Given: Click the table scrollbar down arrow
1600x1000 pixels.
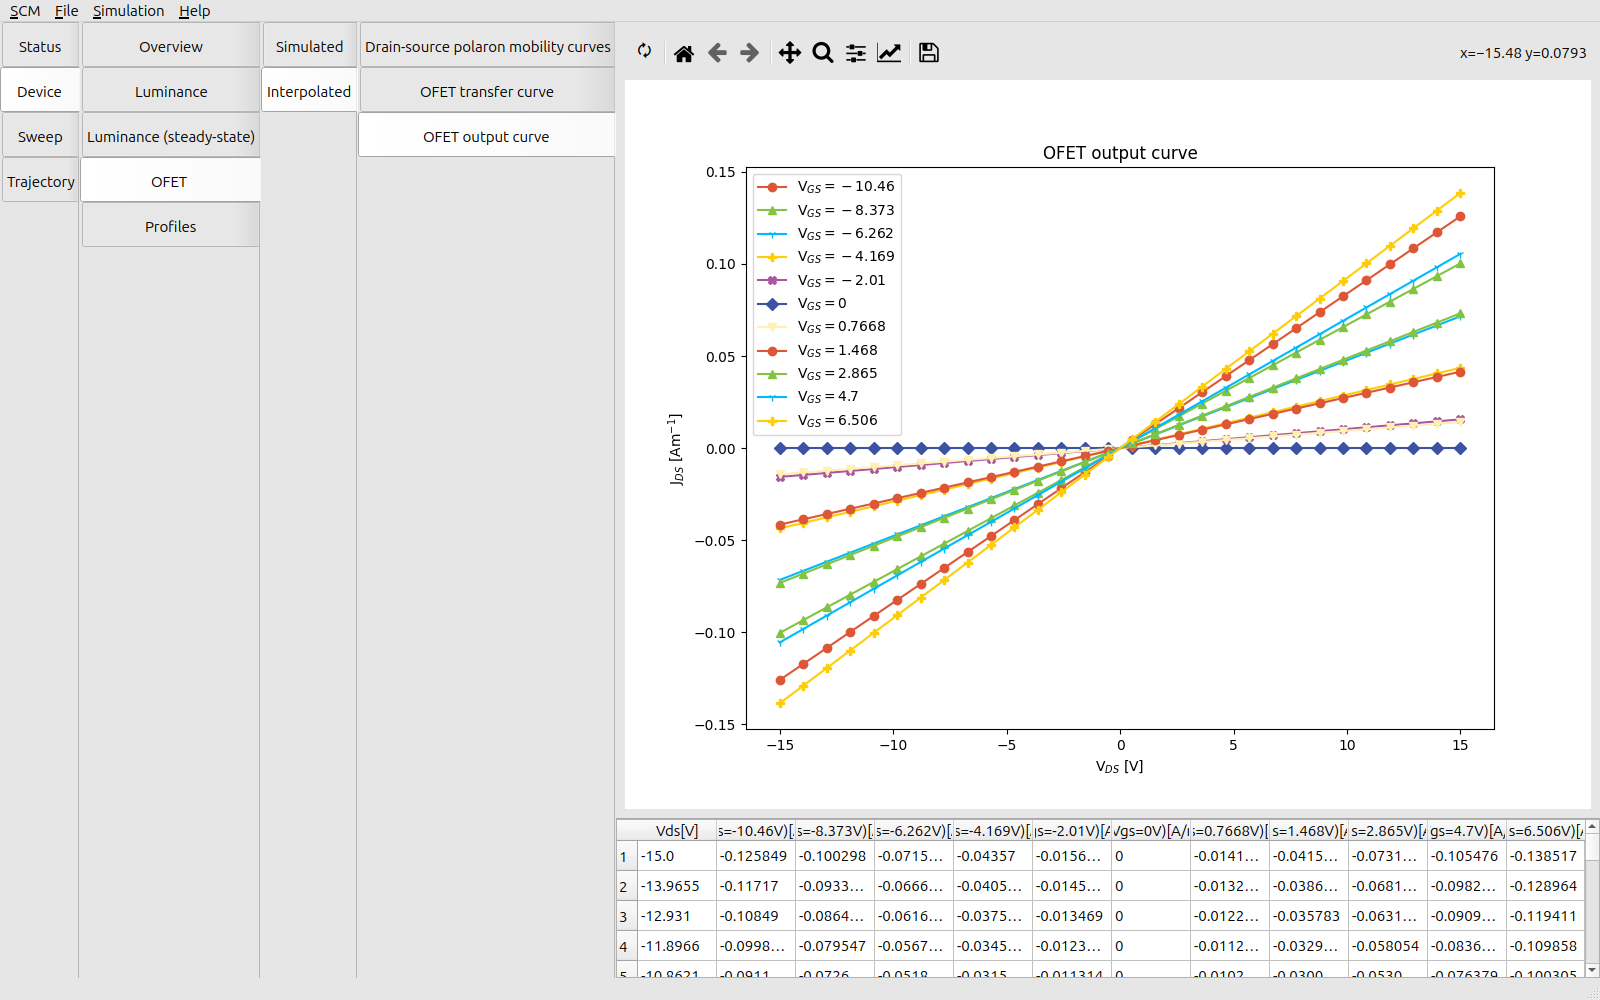Looking at the screenshot, I should 1592,970.
